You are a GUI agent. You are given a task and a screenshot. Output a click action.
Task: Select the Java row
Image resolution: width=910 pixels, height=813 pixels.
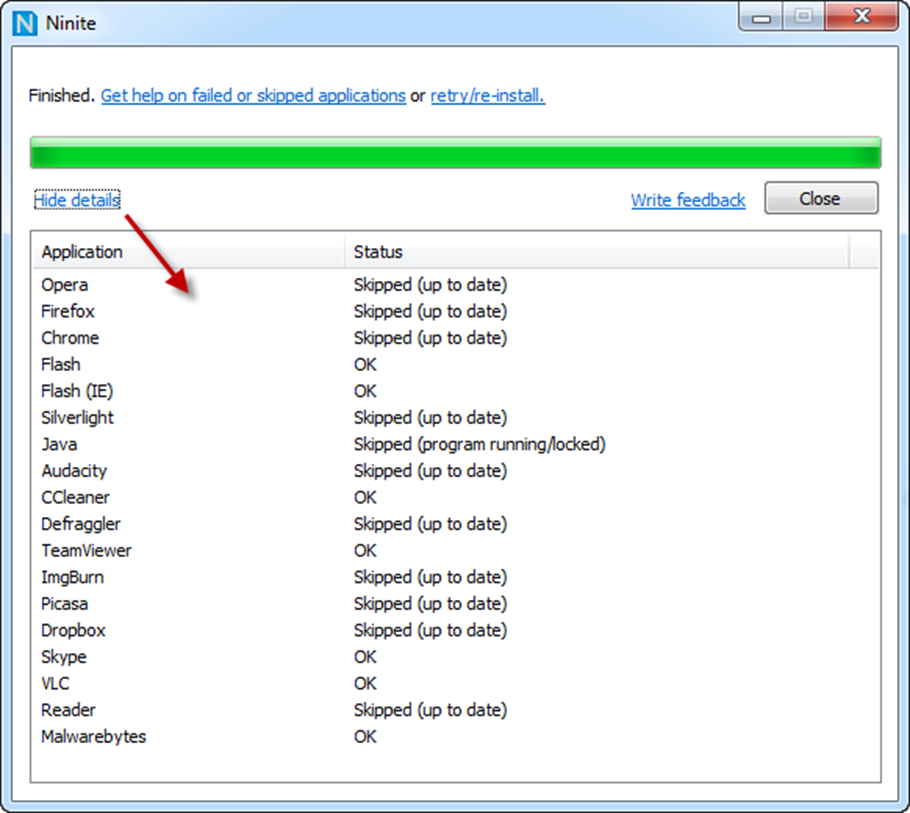[456, 445]
